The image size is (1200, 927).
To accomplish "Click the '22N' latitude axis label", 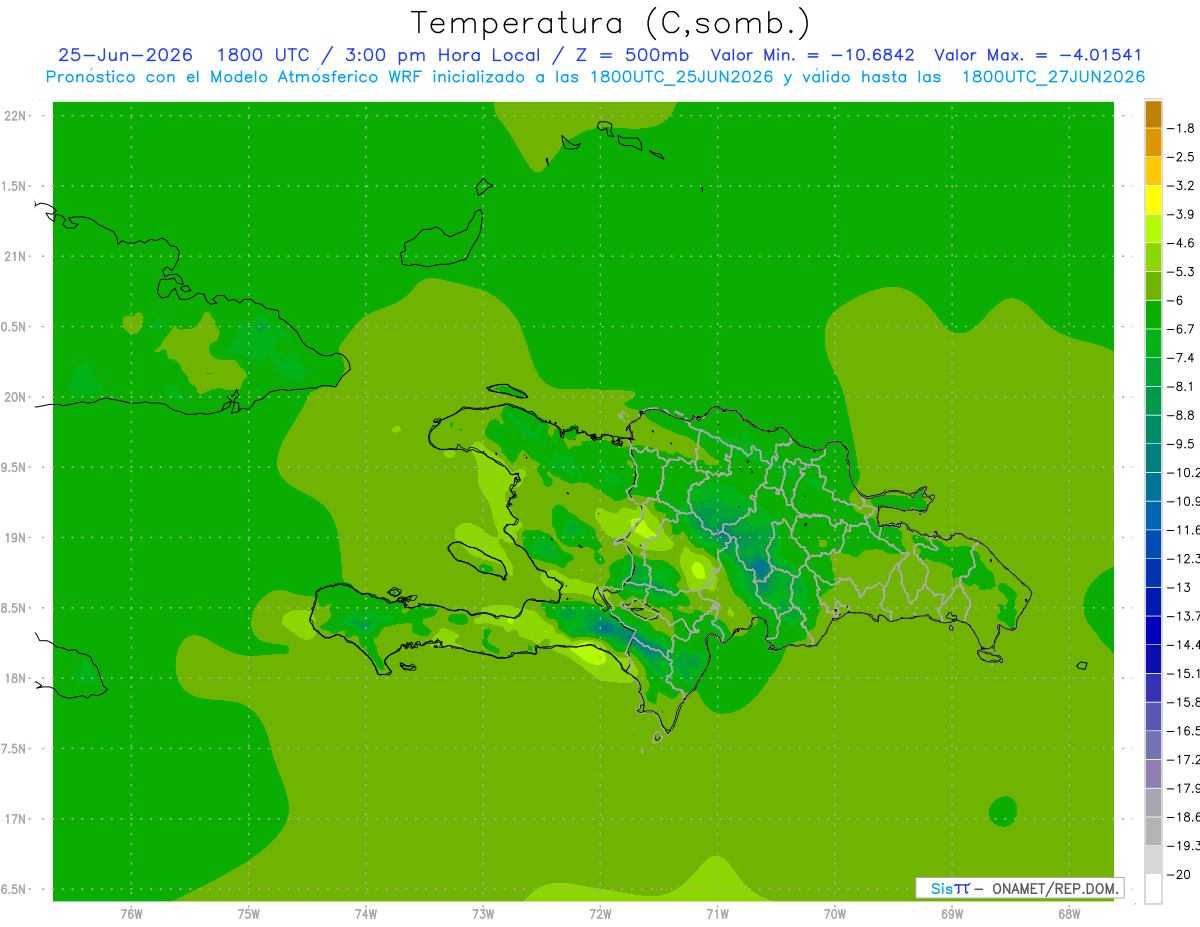I will pos(15,116).
